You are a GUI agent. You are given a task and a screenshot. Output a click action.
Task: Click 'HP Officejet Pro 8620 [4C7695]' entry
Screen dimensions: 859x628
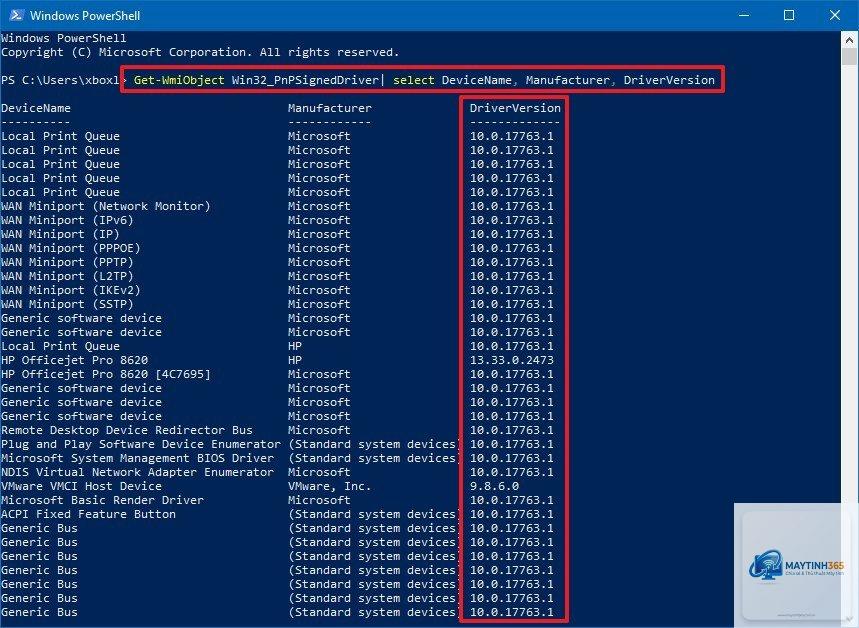(106, 374)
